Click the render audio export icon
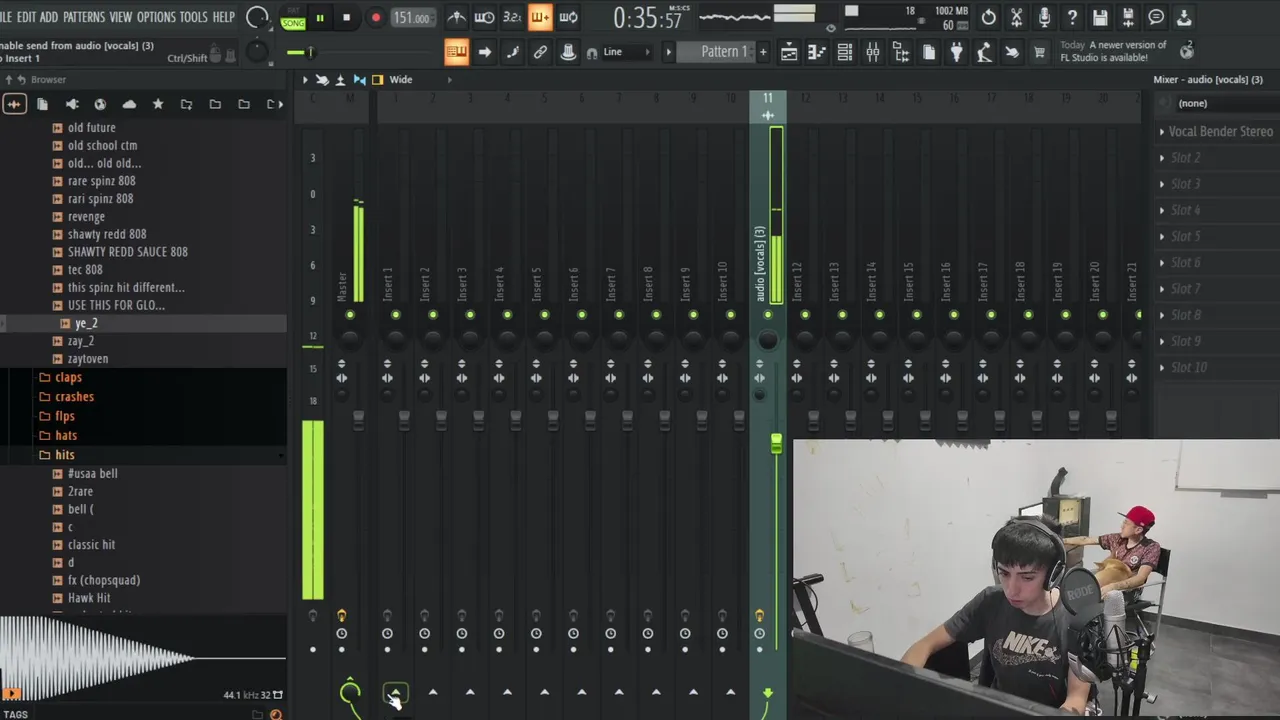 [1128, 17]
